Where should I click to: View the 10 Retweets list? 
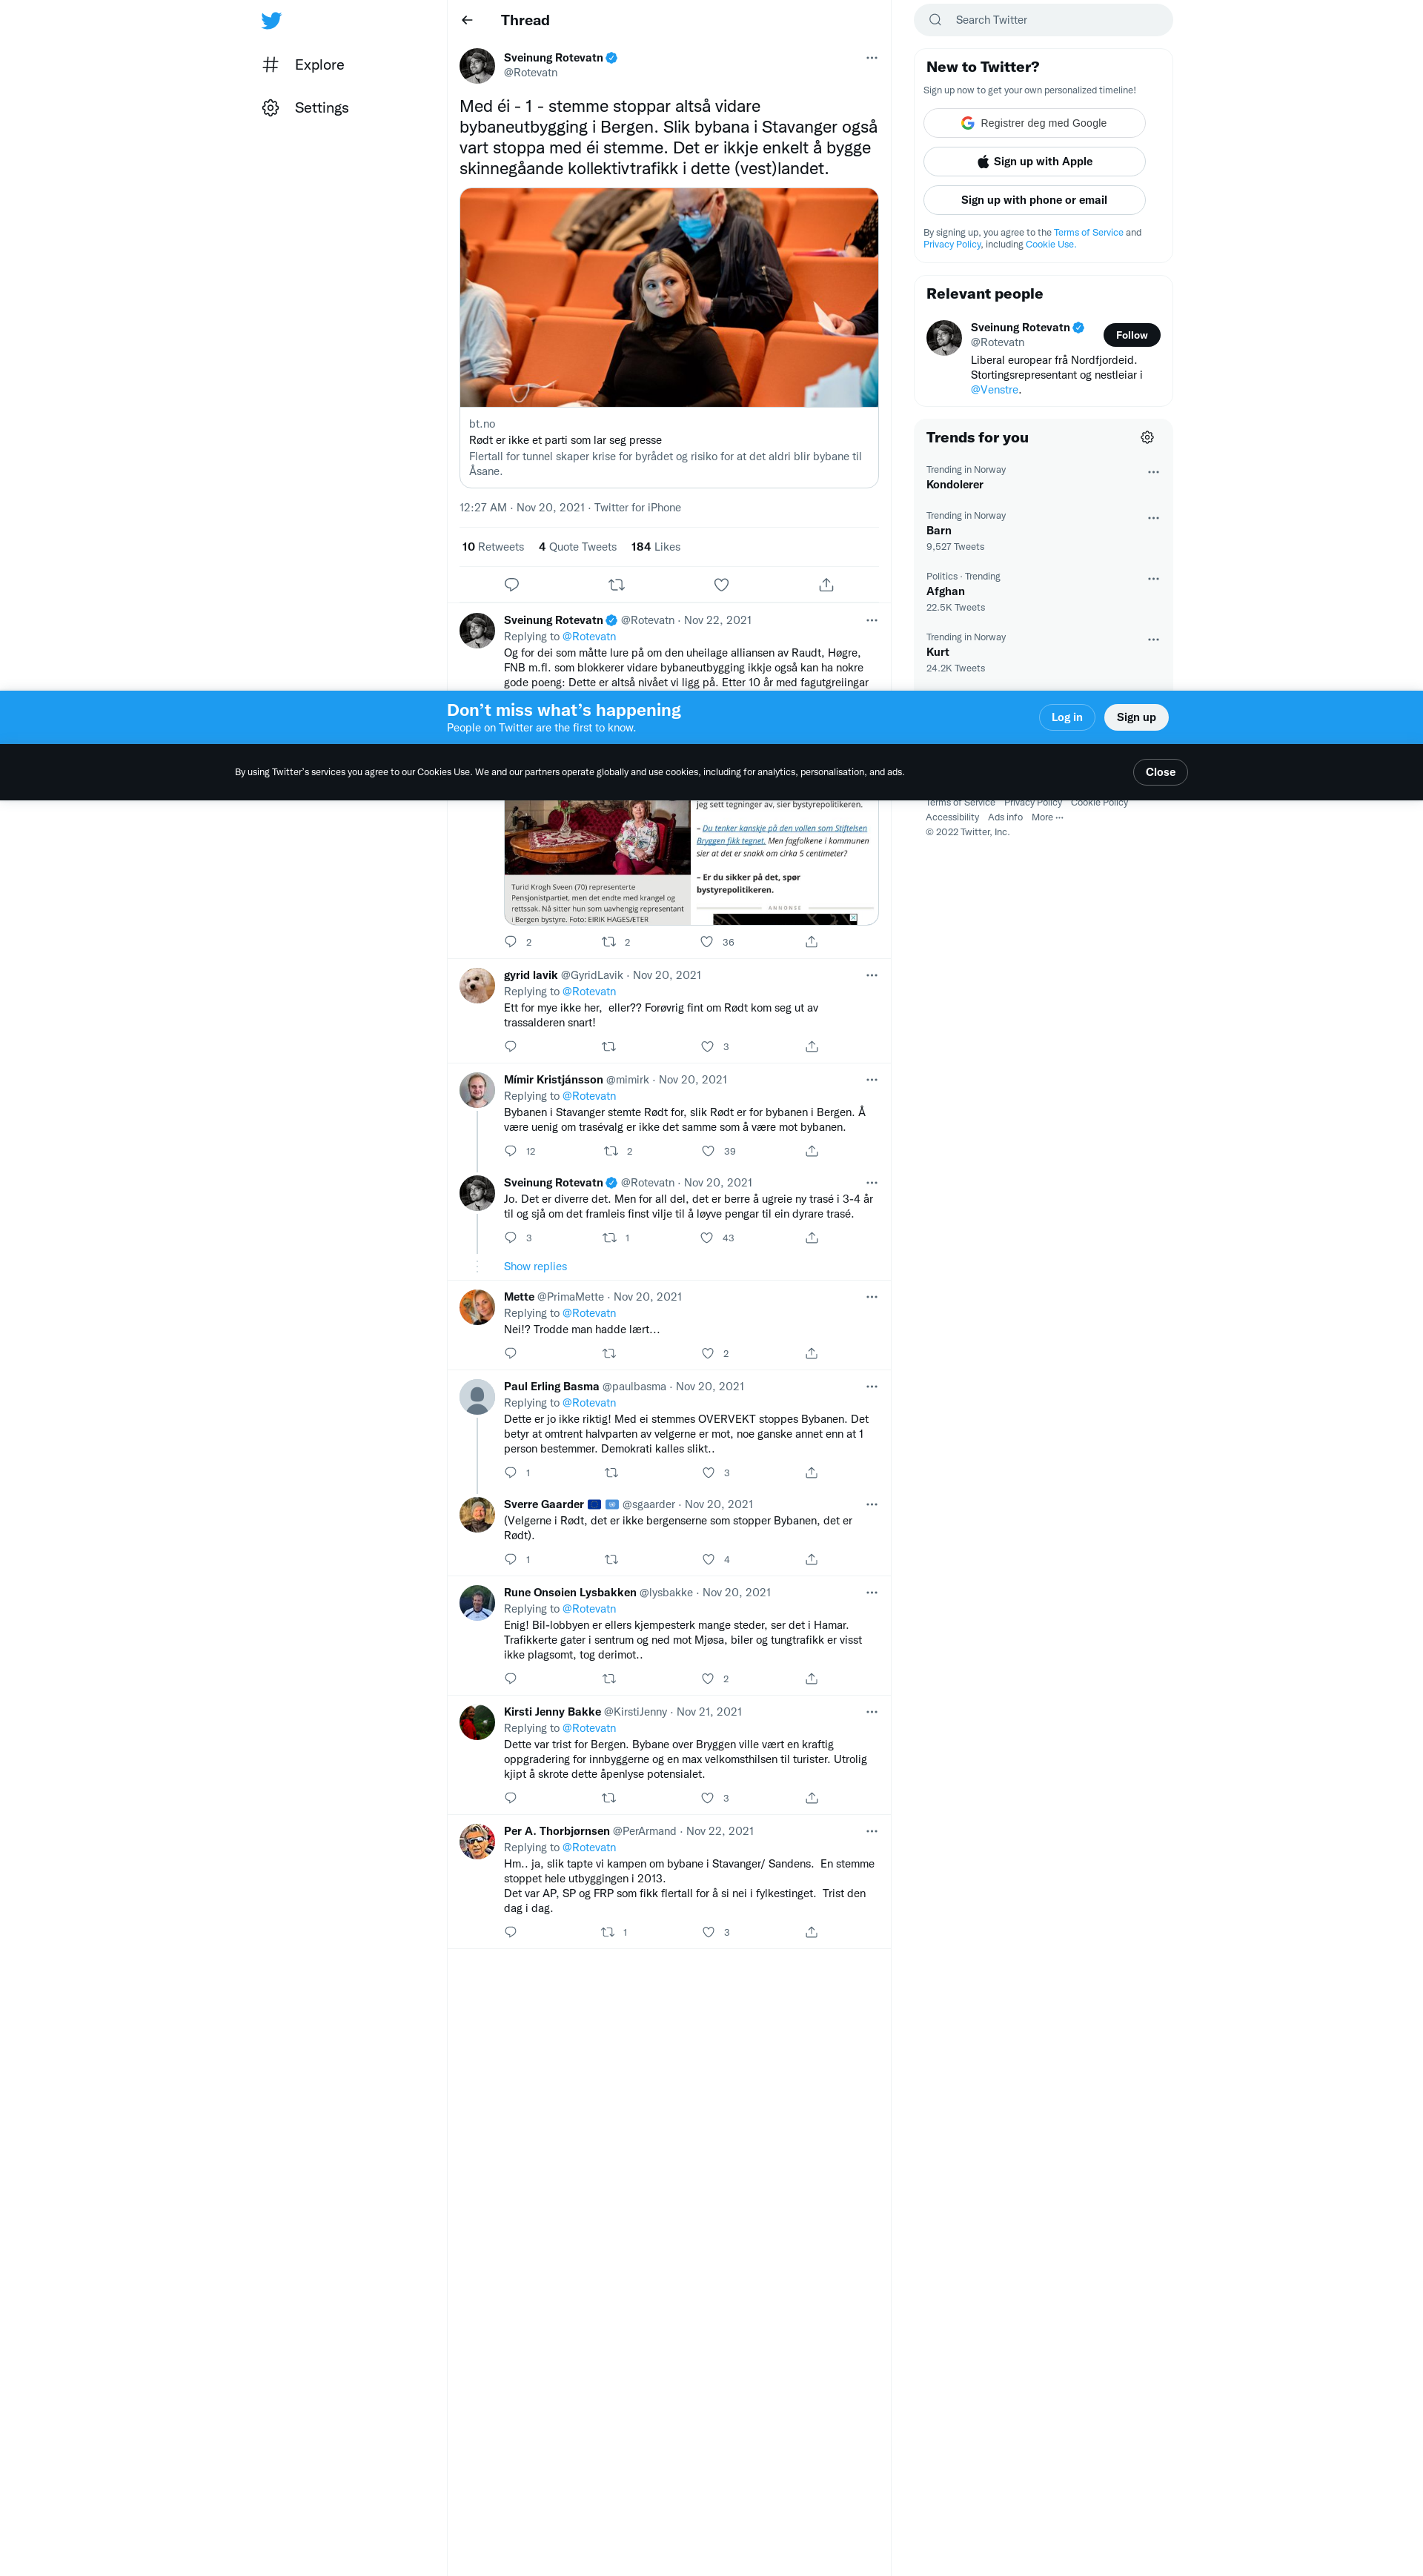[493, 547]
